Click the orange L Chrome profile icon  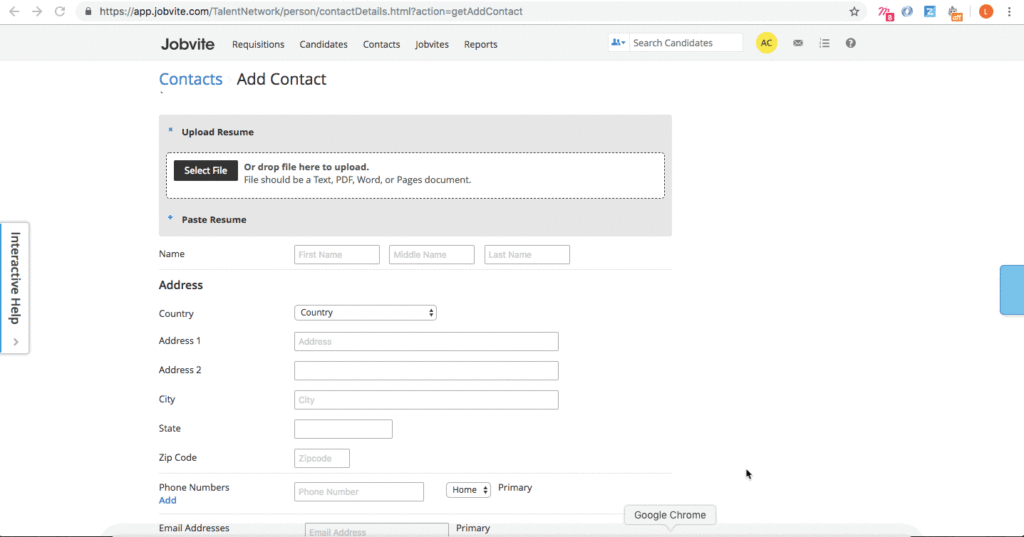[x=986, y=12]
